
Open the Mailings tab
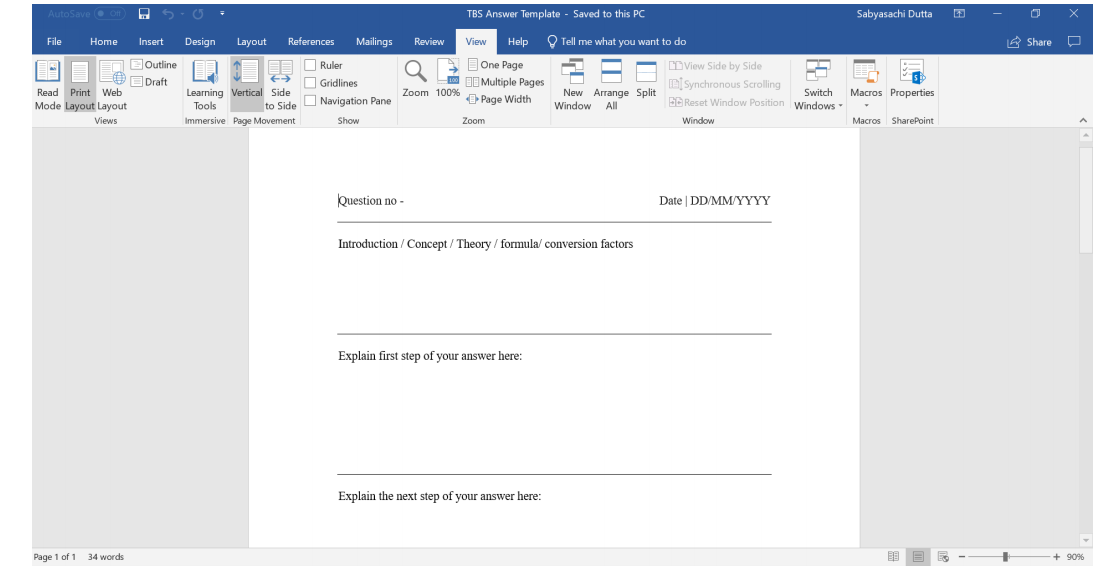[374, 41]
